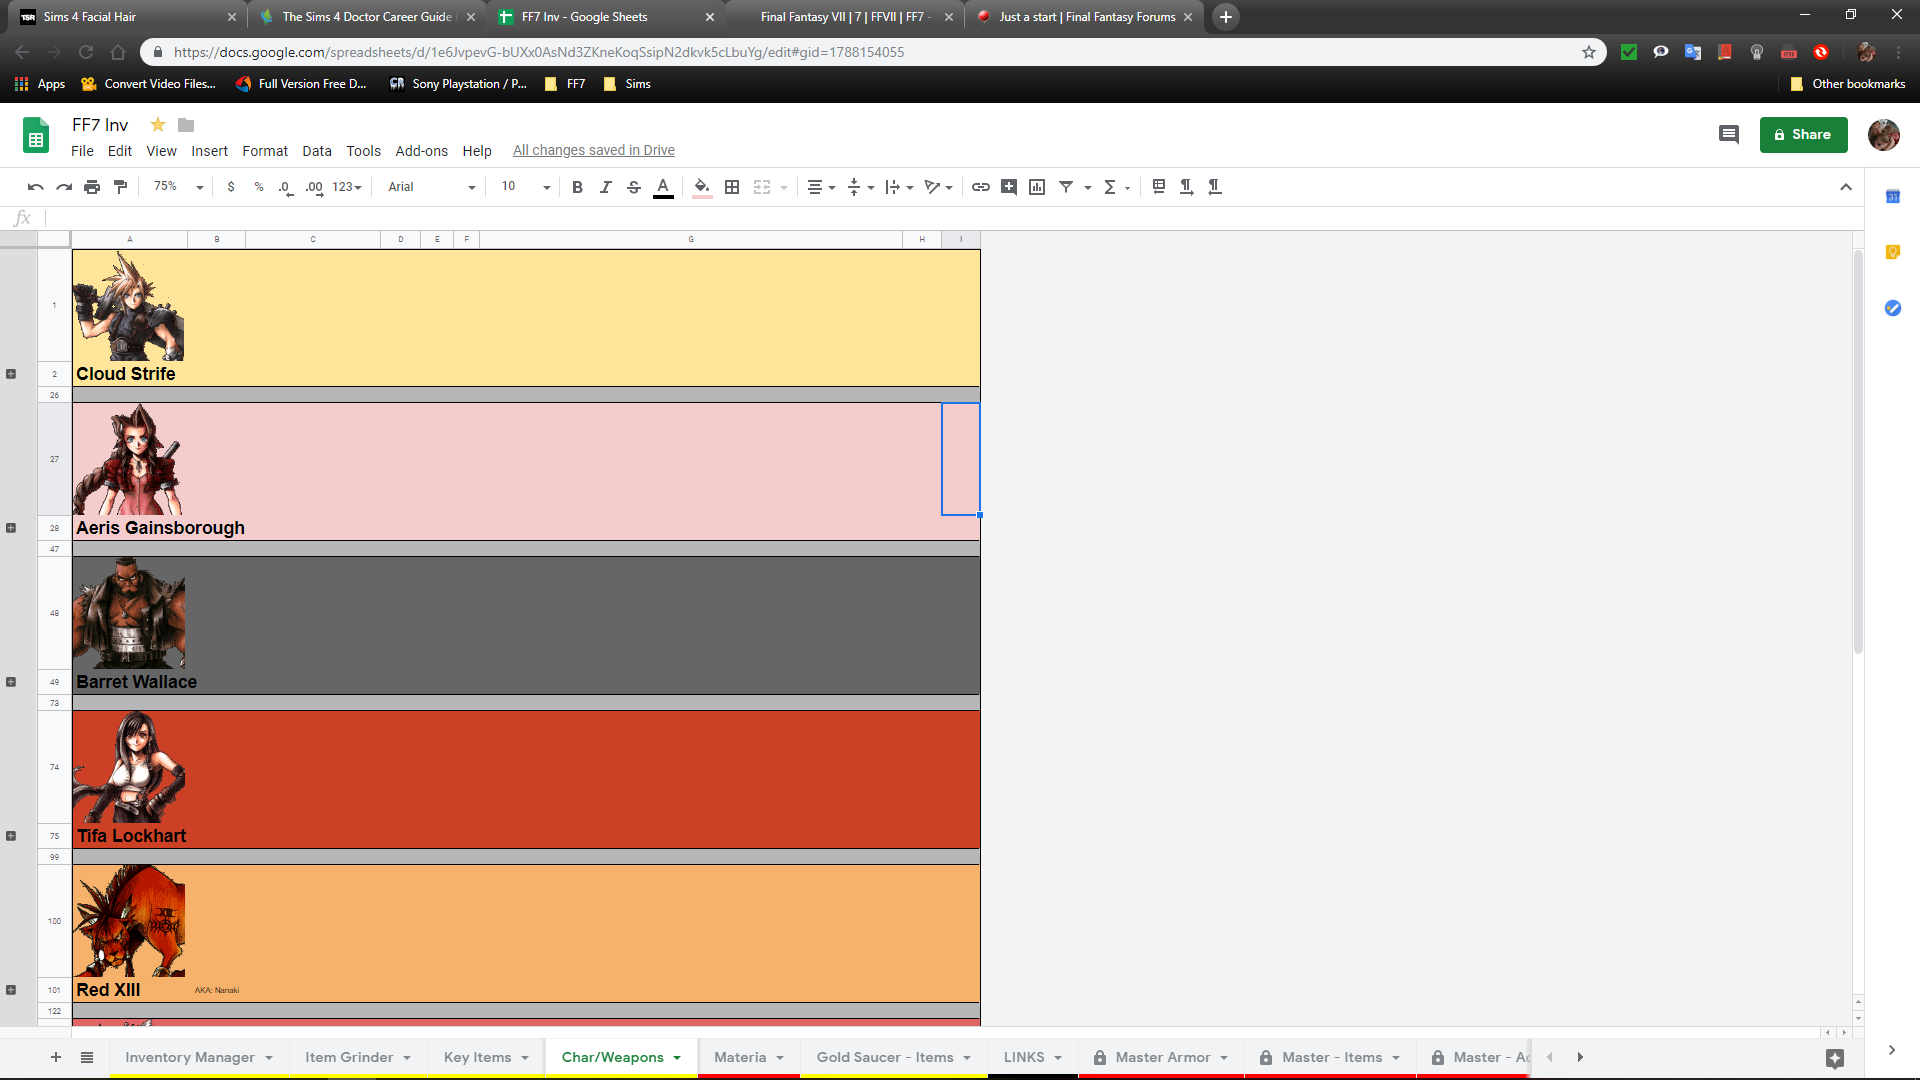This screenshot has height=1080, width=1920.
Task: Expand the row group below Red XIII
Action: click(11, 990)
